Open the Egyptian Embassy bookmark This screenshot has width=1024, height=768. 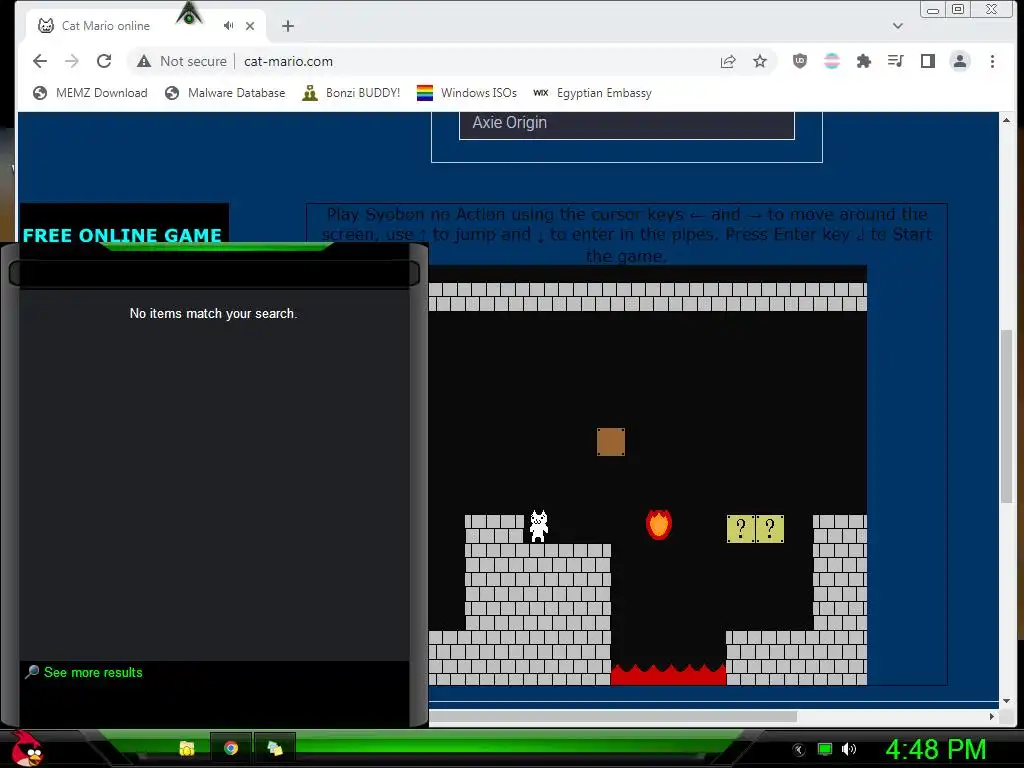pos(593,93)
